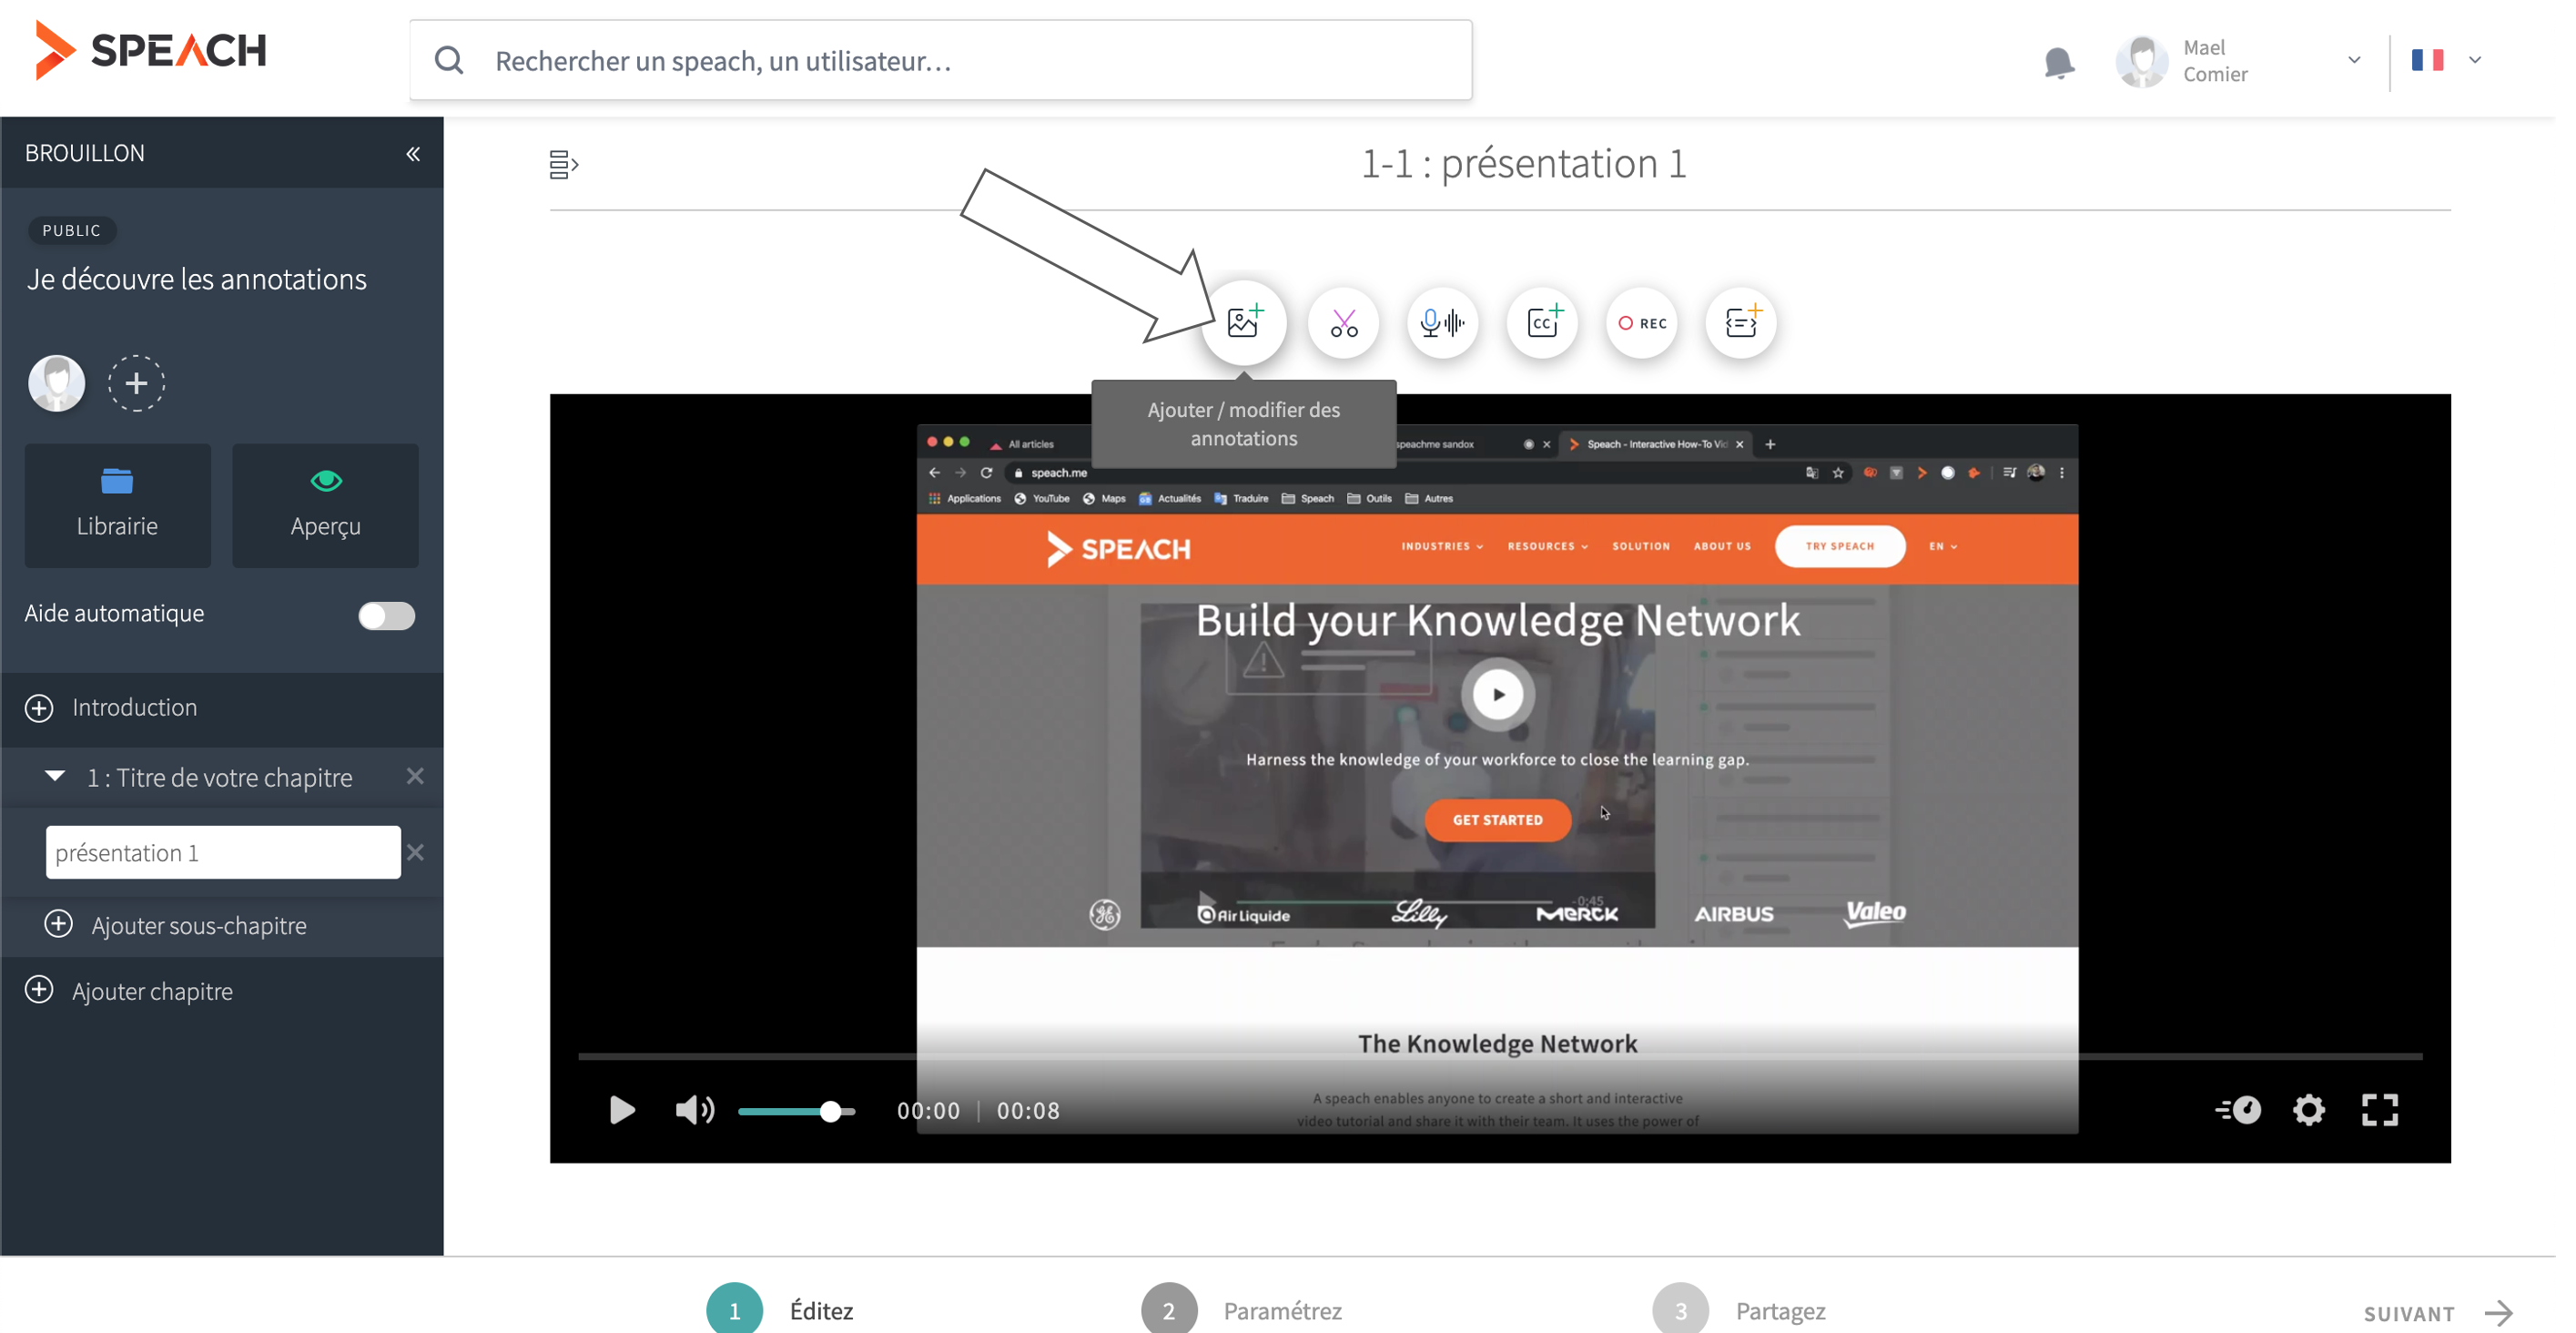Toggle the Aide automatique switch

click(x=386, y=615)
